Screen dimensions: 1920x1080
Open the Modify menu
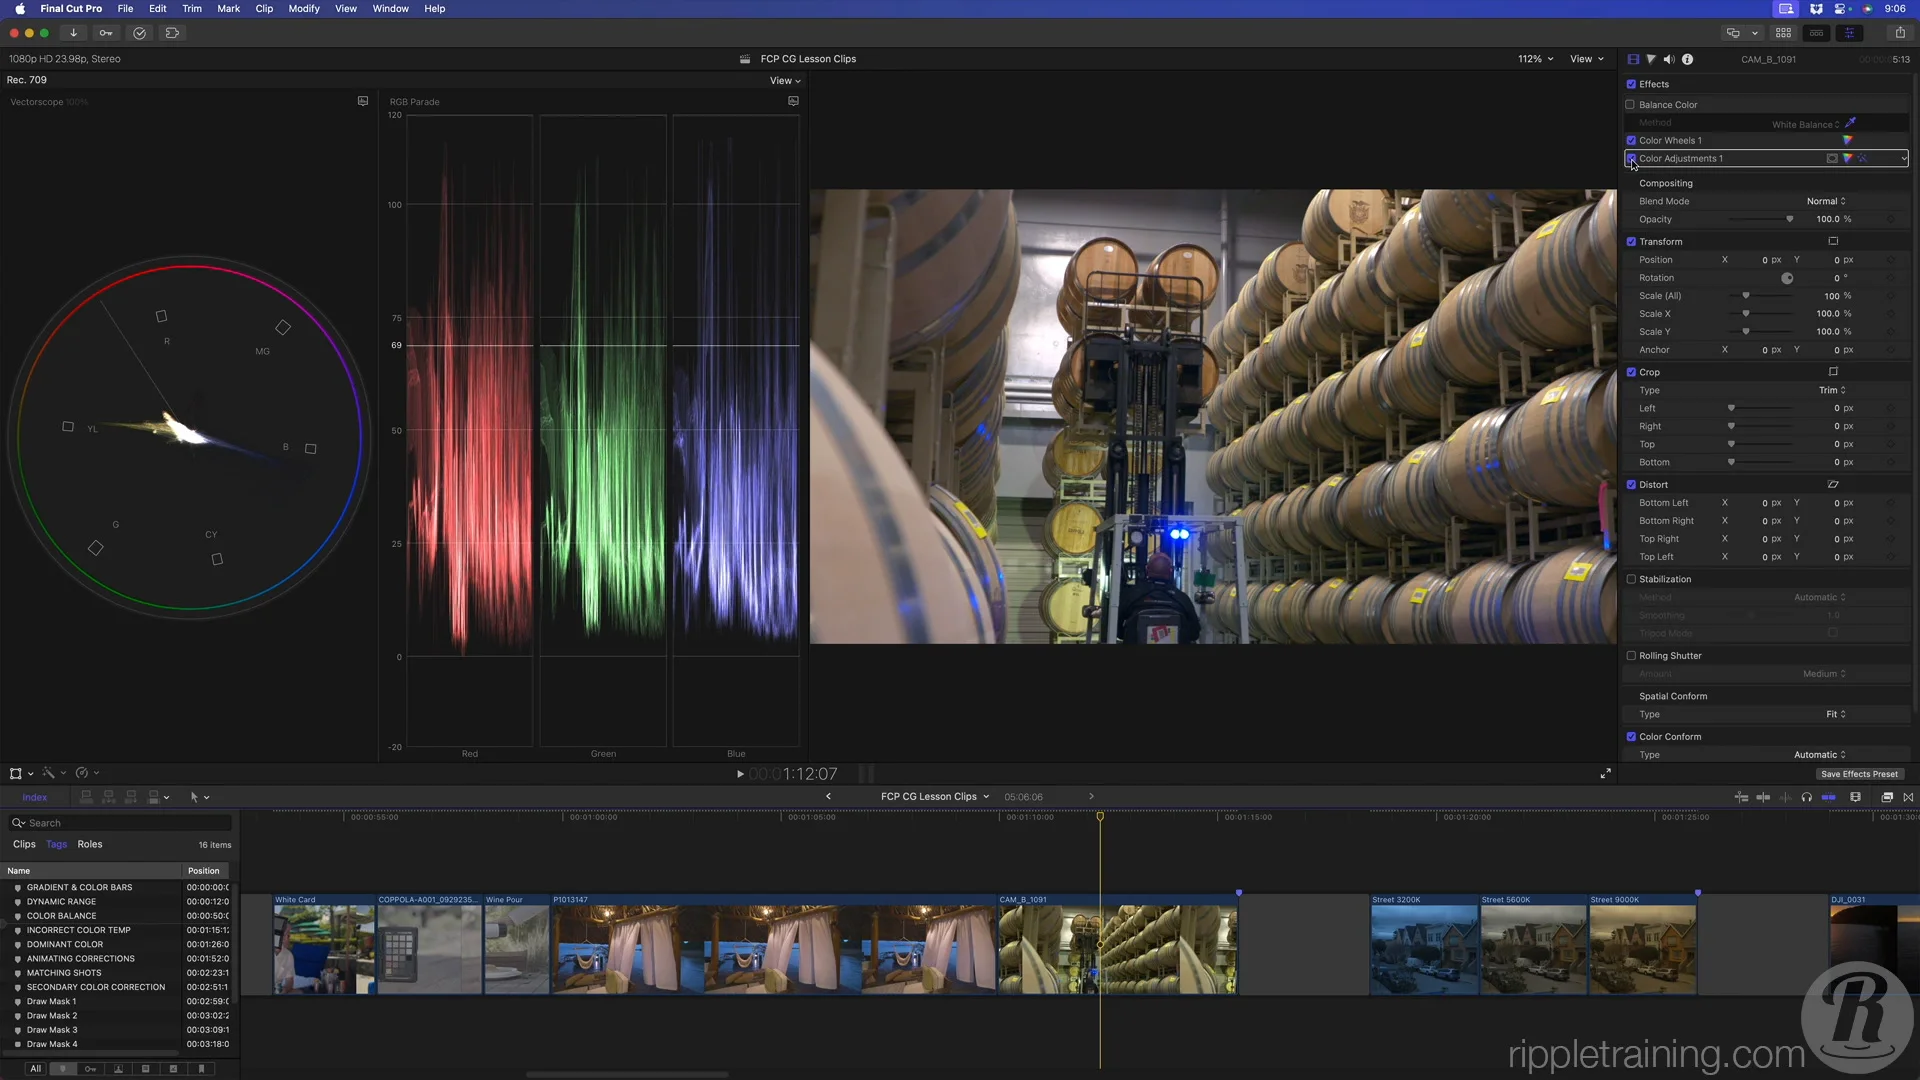(x=304, y=9)
